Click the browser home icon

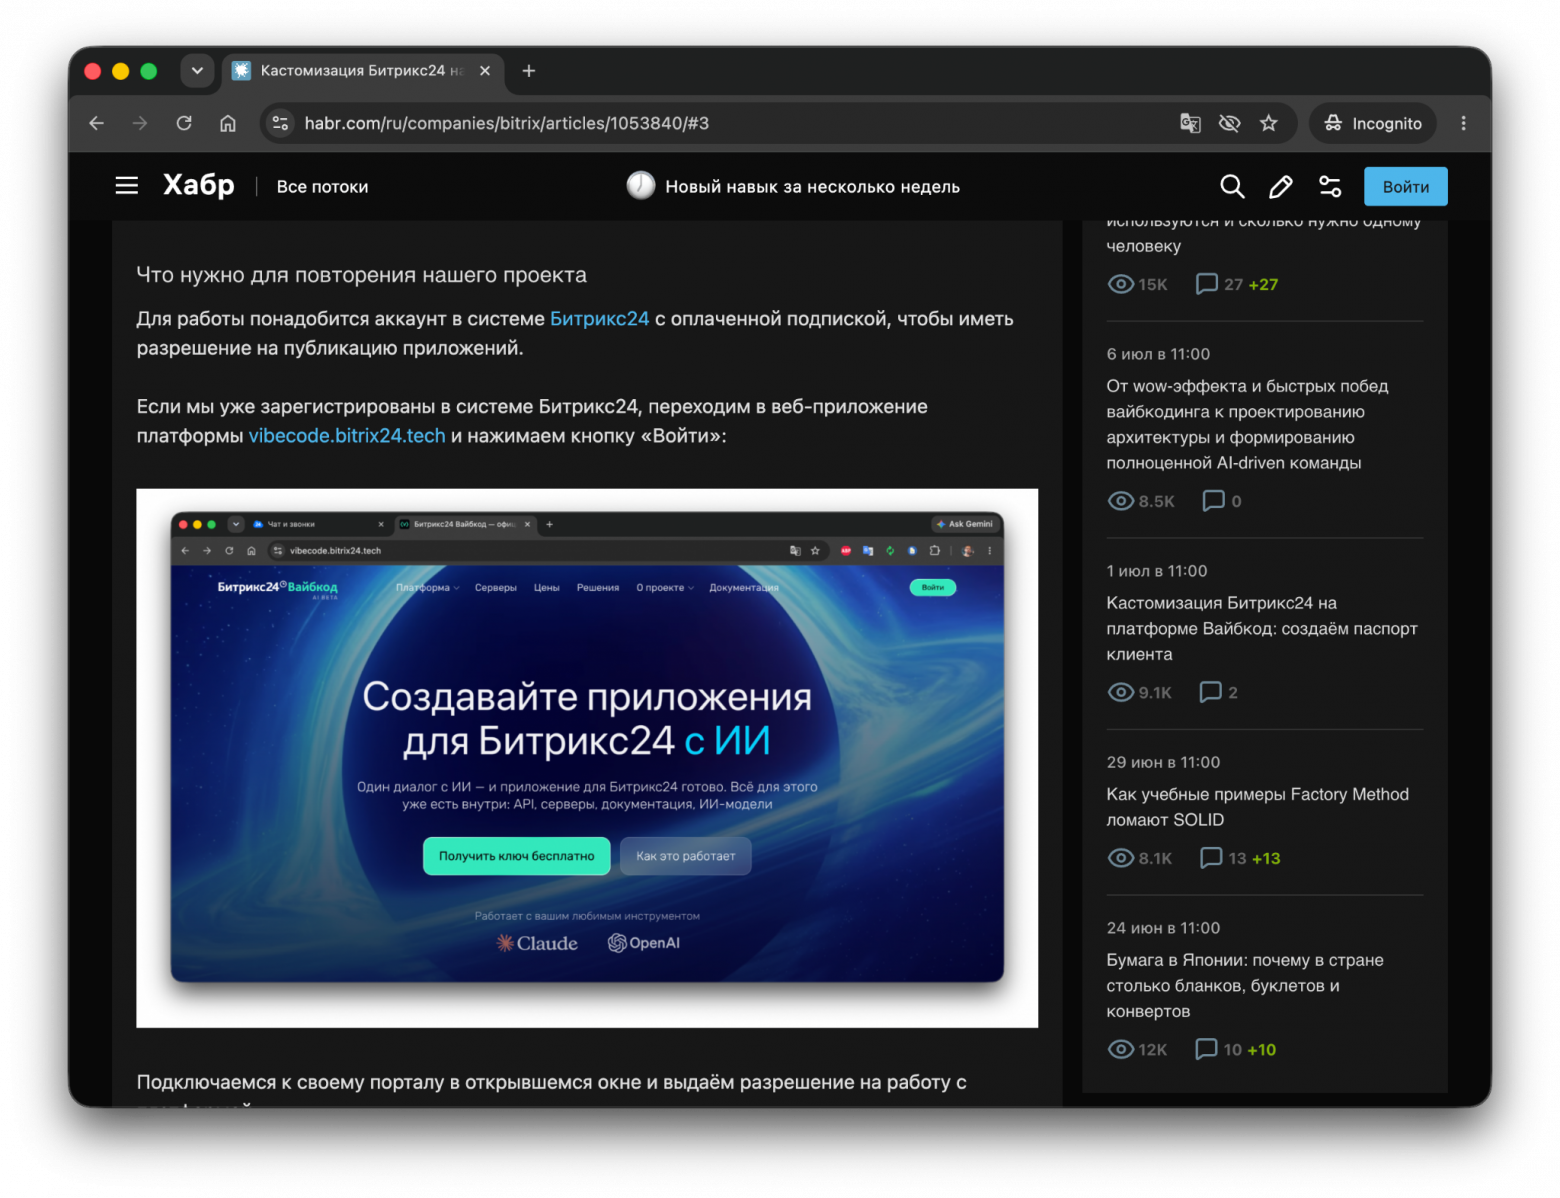(x=228, y=123)
